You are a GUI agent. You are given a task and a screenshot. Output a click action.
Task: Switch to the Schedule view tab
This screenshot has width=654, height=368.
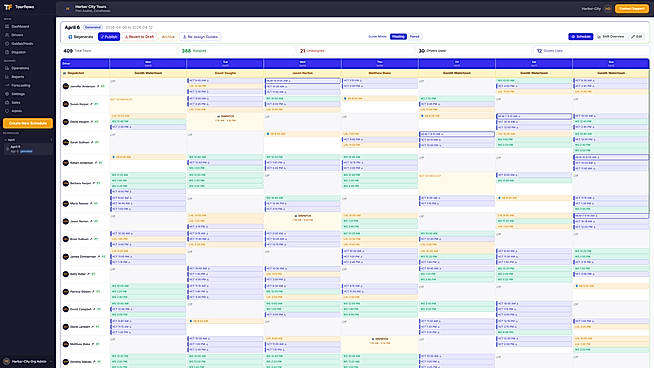pyautogui.click(x=581, y=37)
